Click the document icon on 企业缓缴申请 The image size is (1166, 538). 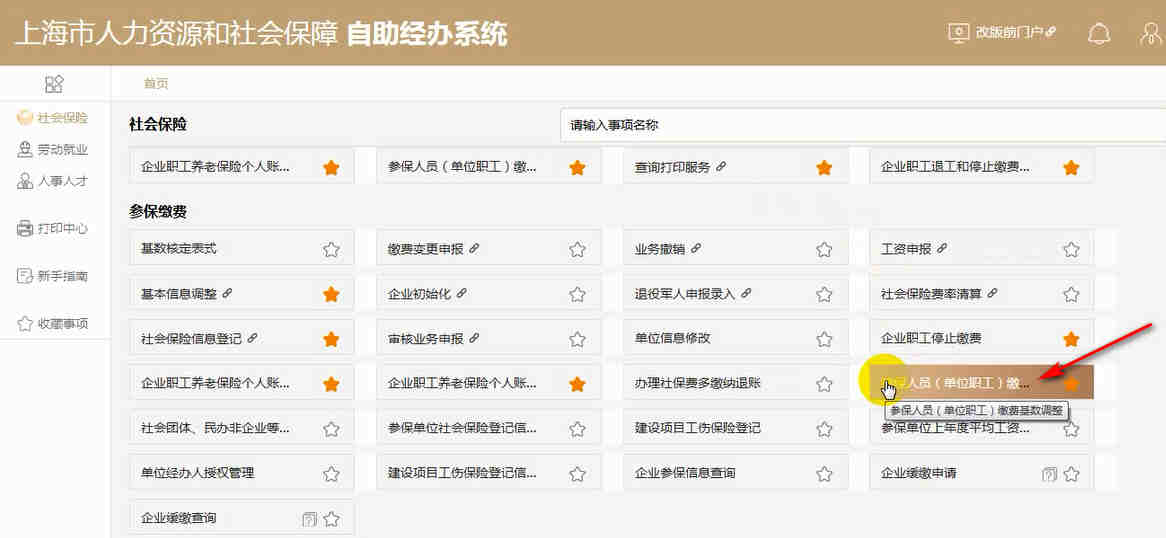click(1049, 474)
